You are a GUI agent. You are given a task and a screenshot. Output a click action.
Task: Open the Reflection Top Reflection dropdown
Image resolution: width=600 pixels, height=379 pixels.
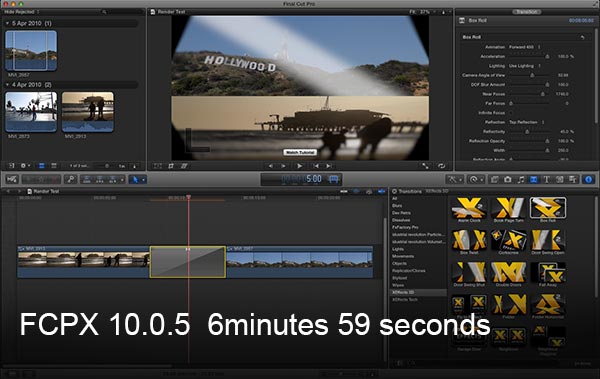pyautogui.click(x=526, y=122)
